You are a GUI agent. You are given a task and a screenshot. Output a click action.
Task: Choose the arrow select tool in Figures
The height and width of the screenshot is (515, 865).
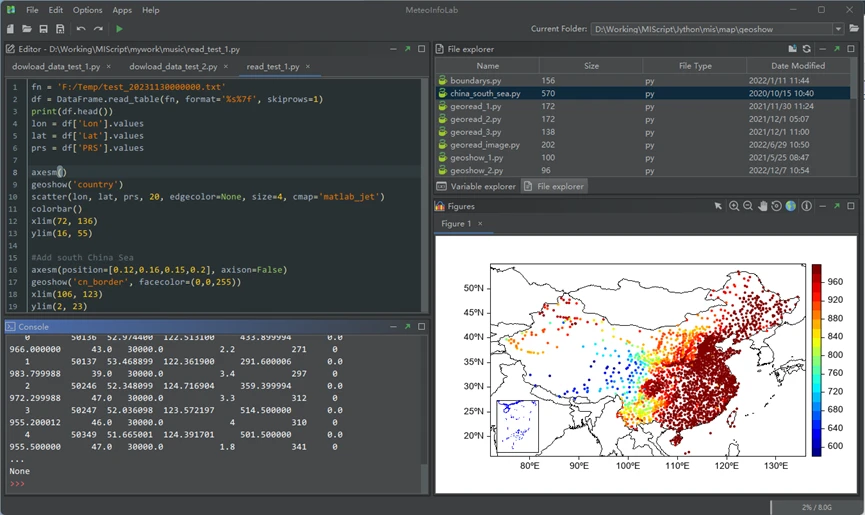point(718,206)
